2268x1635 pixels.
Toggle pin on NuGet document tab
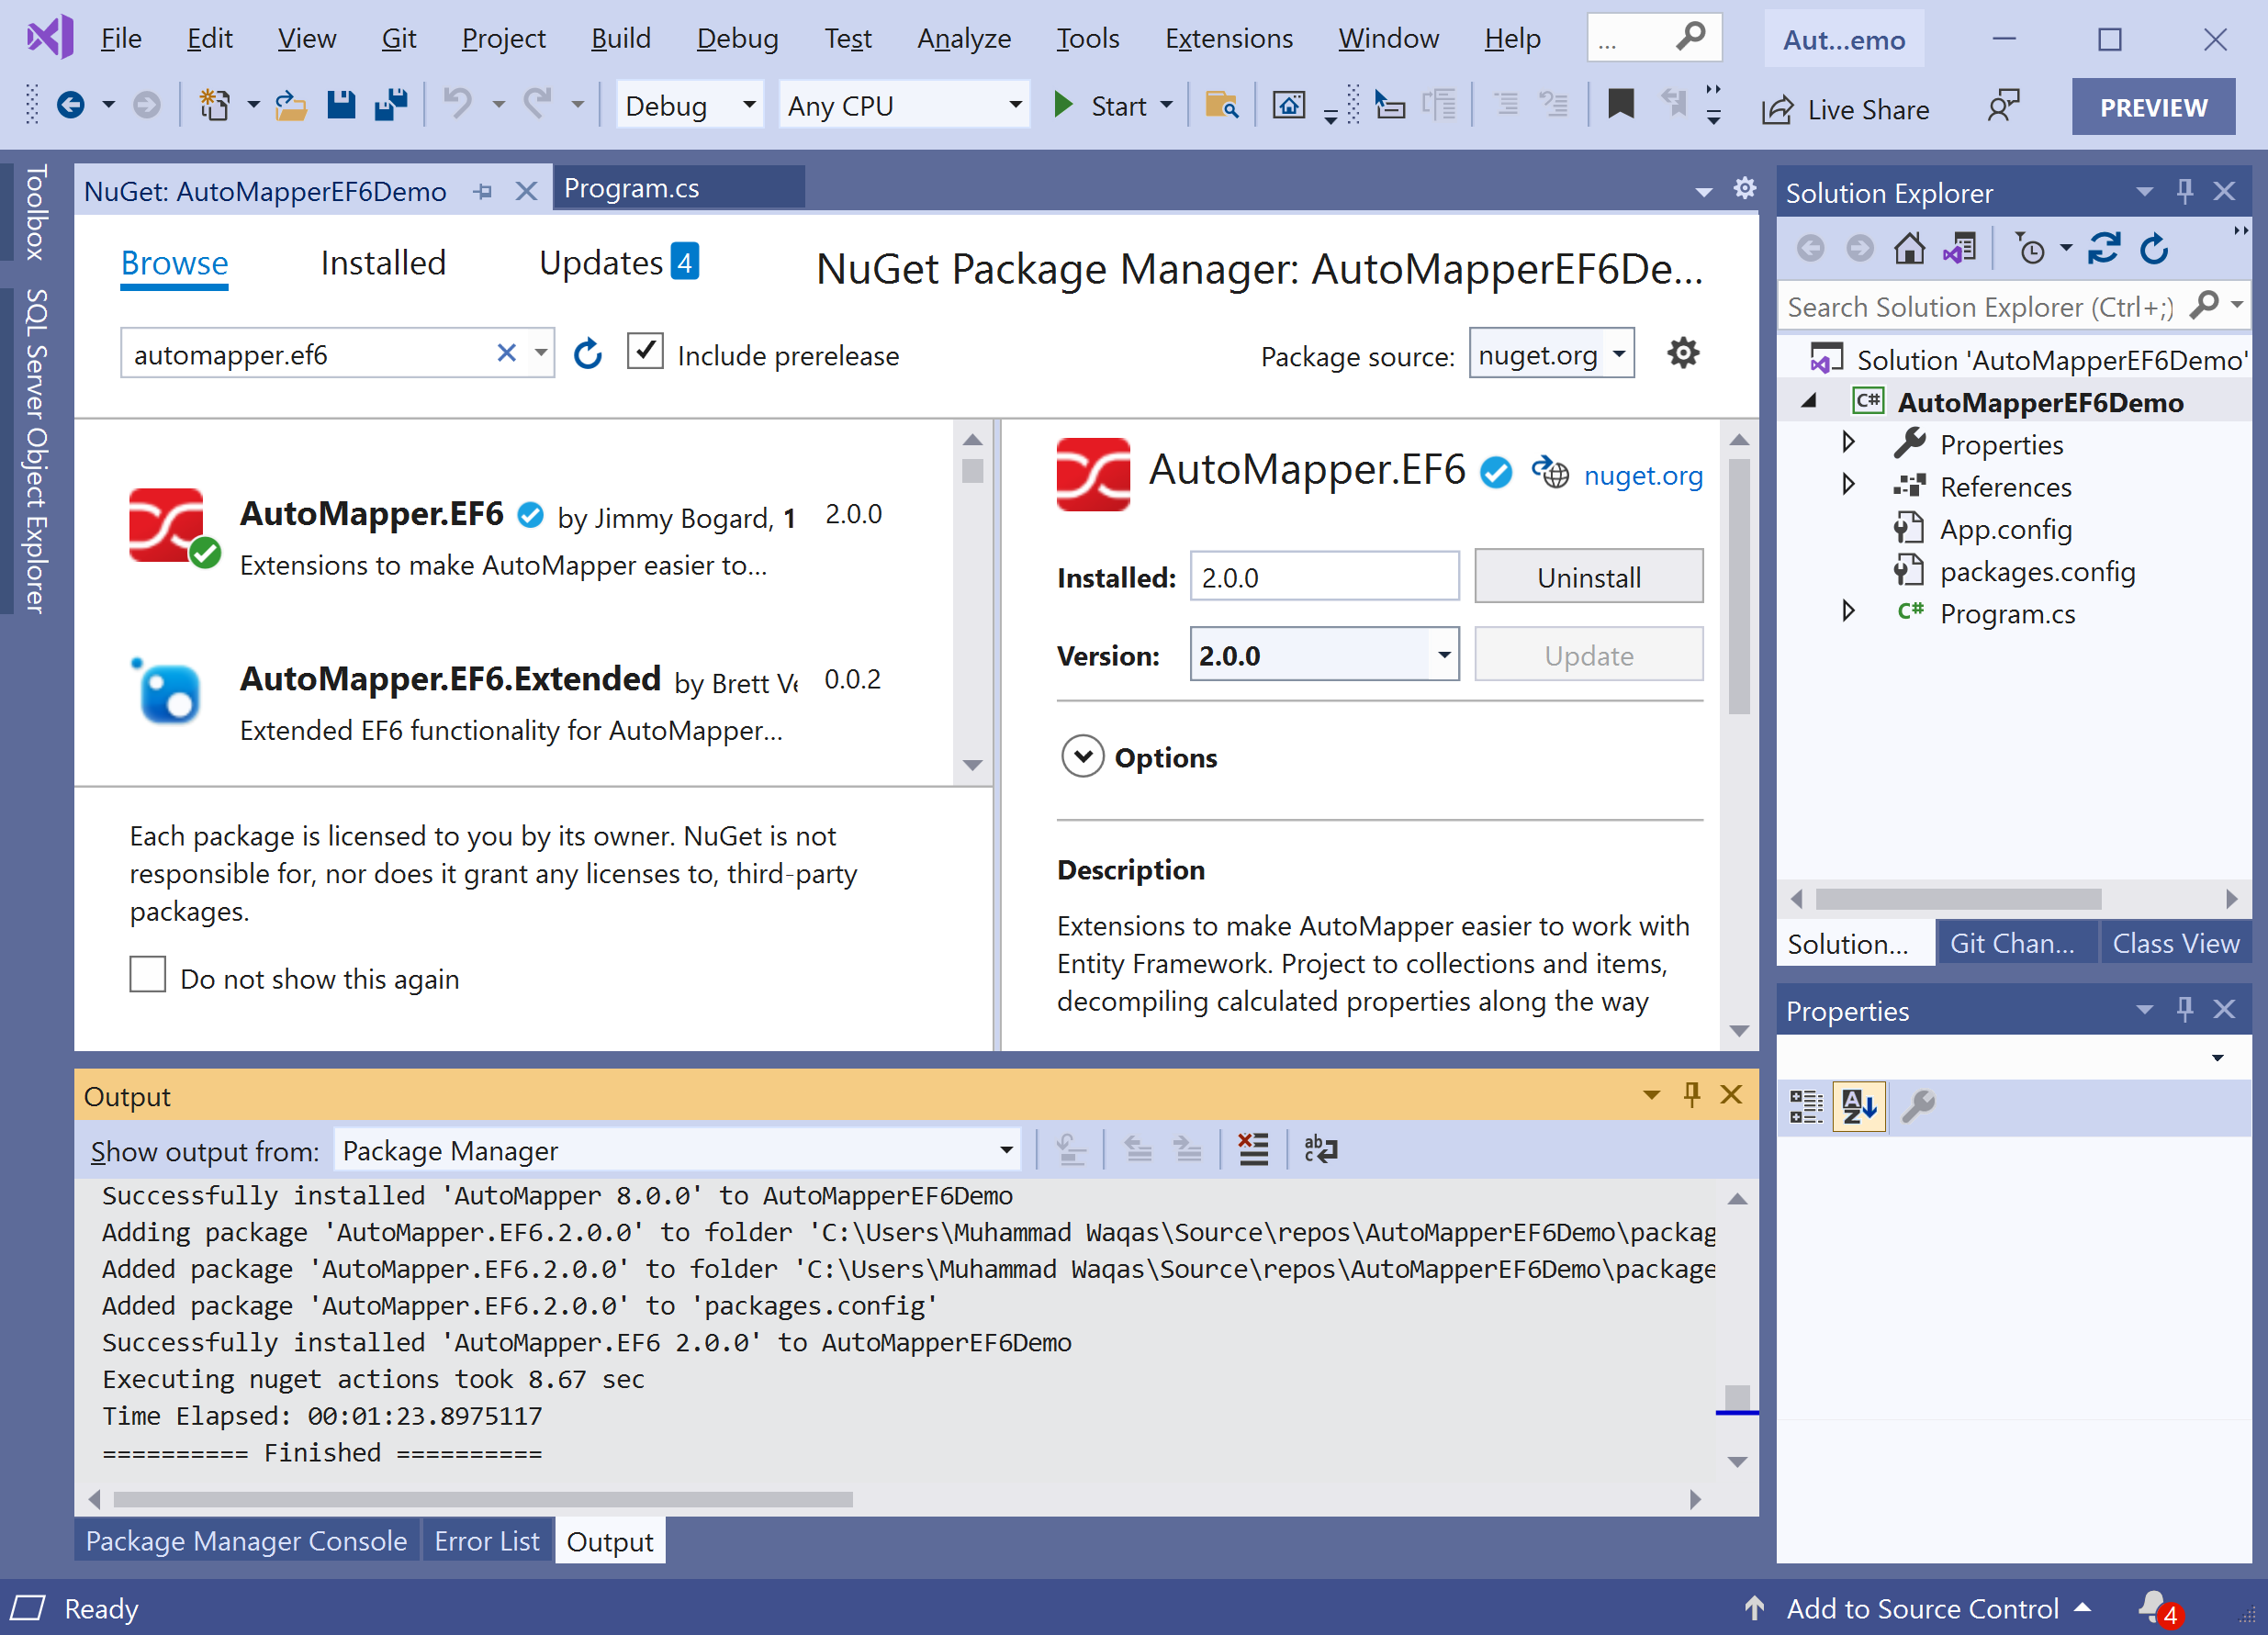pyautogui.click(x=484, y=191)
